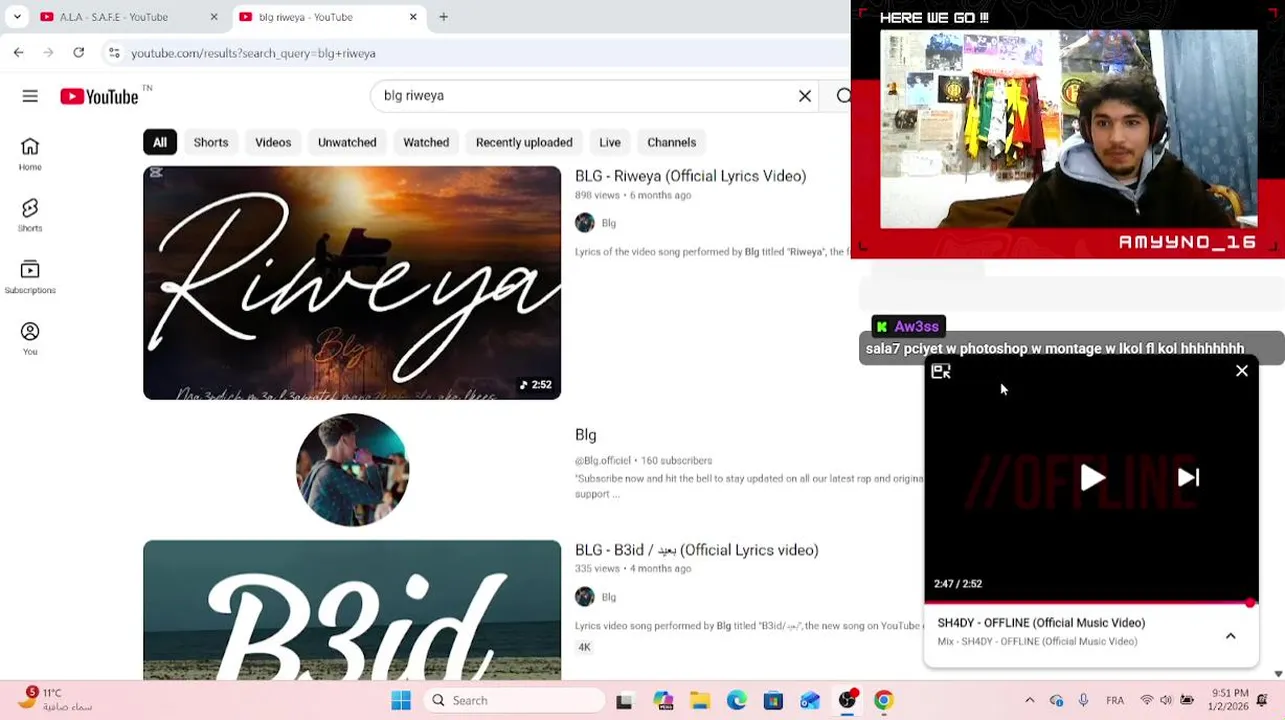Screen dimensions: 1285x720
Task: Open Blg channel name under B3id result
Action: point(608,597)
